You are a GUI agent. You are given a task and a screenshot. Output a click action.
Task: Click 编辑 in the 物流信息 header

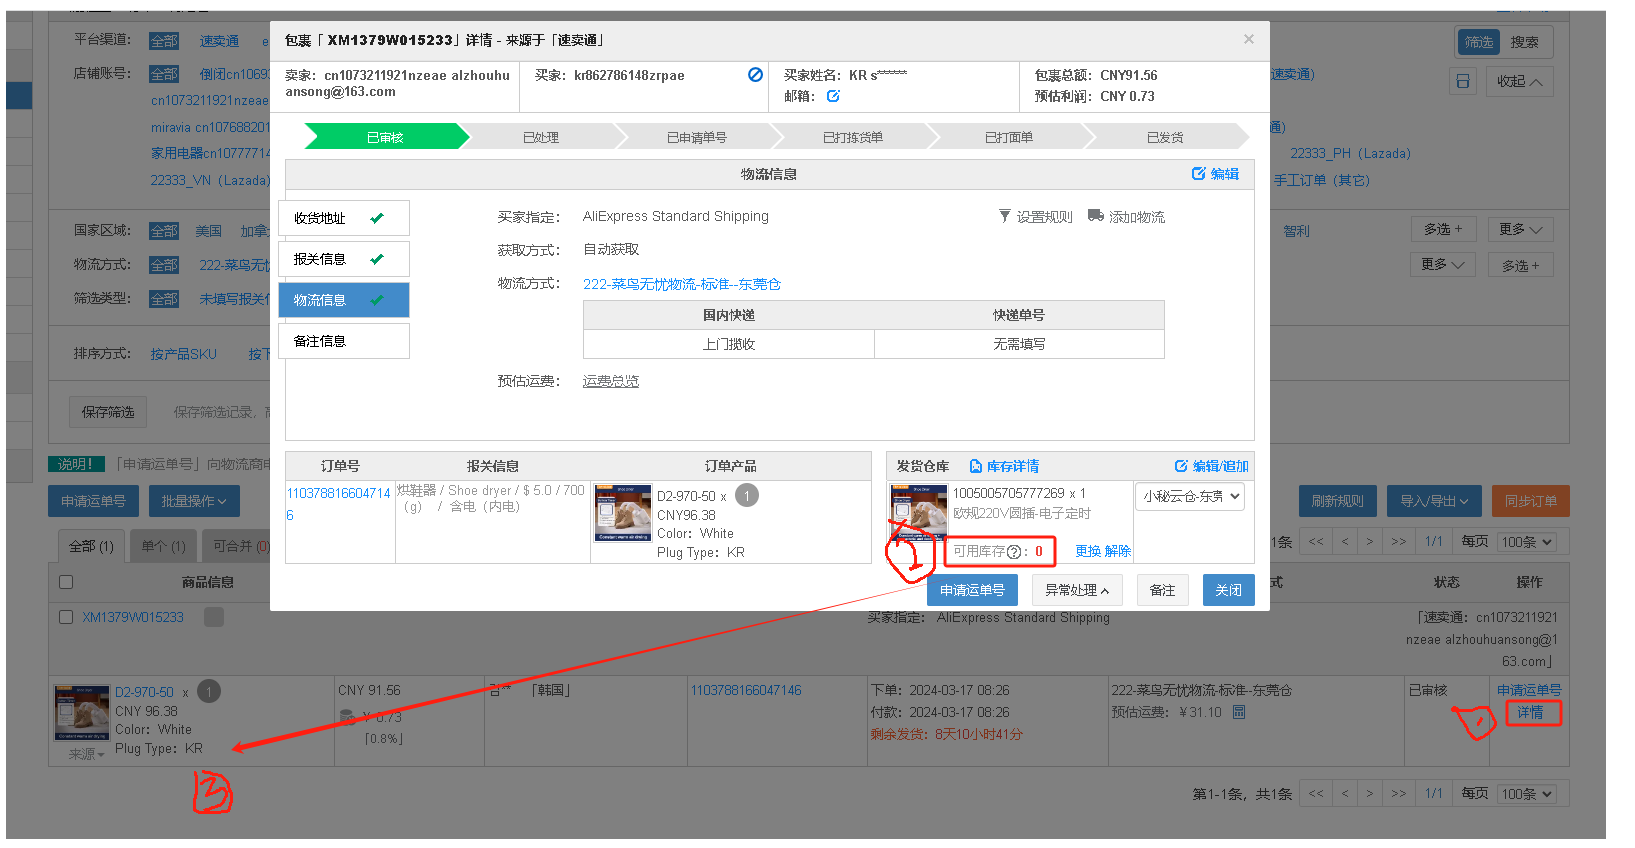point(1215,174)
